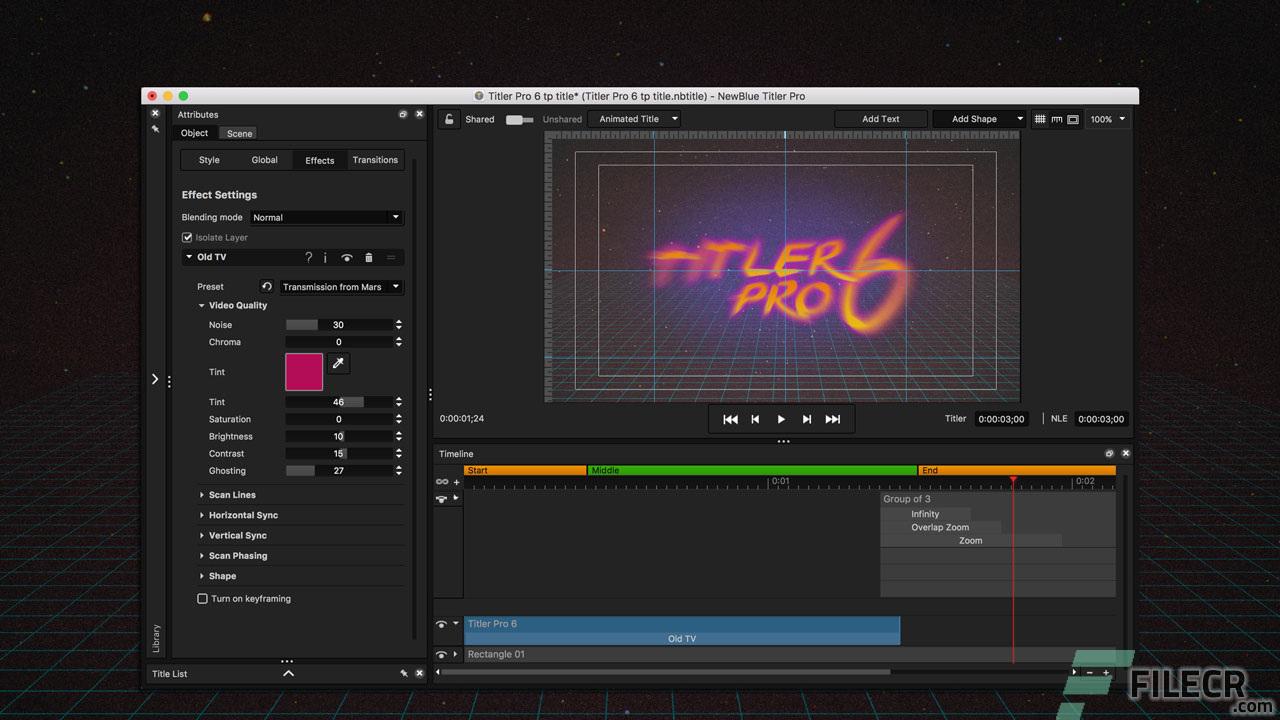Screen dimensions: 1280x720
Task: Open the Blending mode dropdown
Action: point(325,217)
